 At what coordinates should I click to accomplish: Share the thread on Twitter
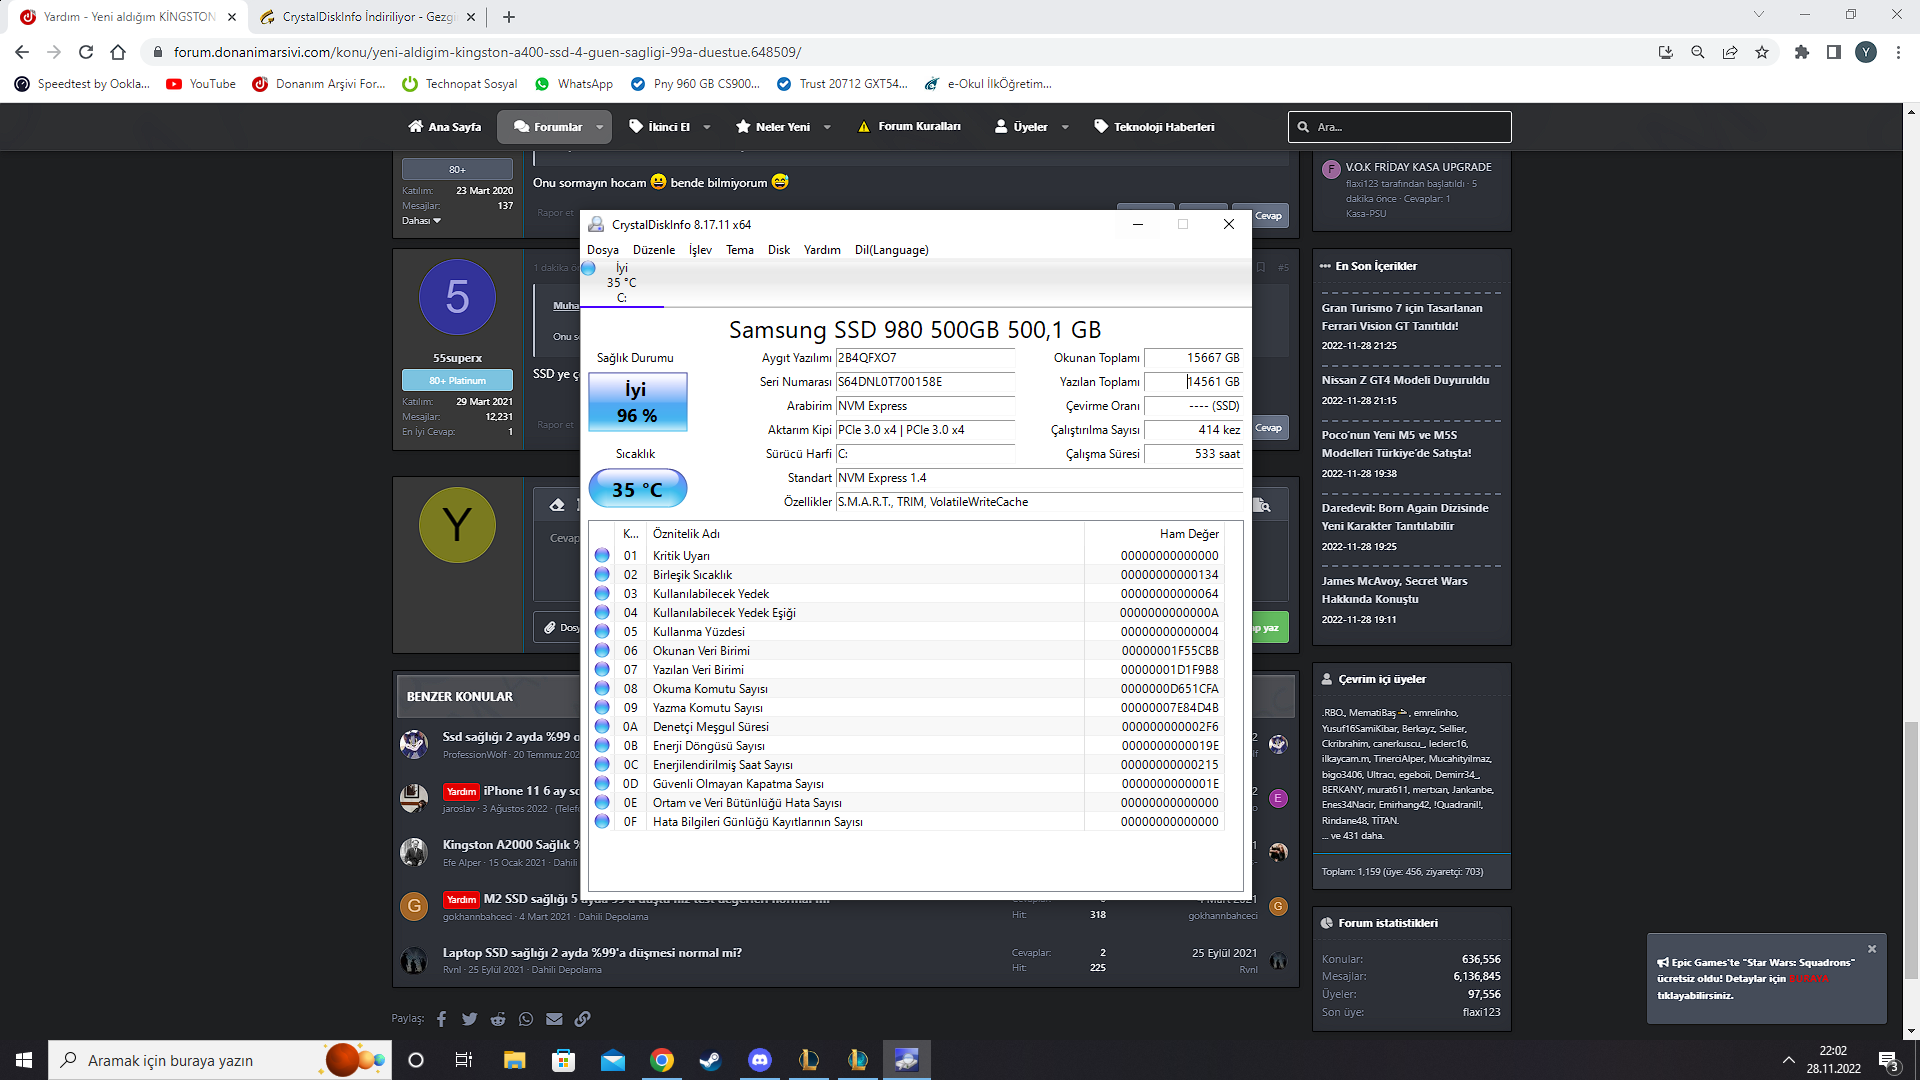click(x=469, y=1019)
